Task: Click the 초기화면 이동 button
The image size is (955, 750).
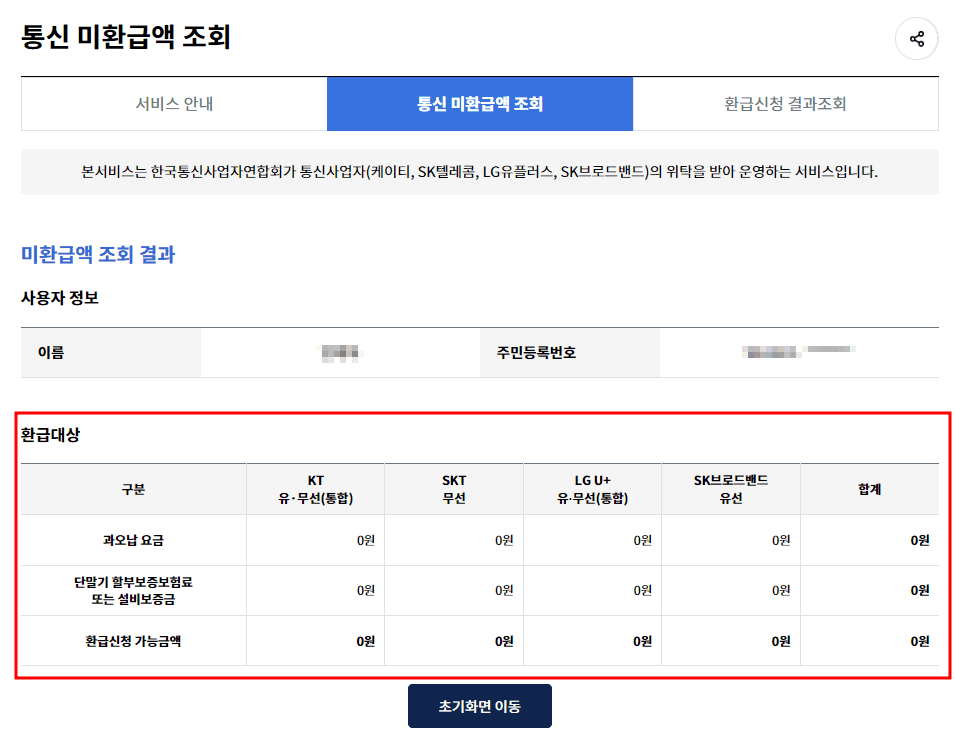Action: tap(479, 705)
